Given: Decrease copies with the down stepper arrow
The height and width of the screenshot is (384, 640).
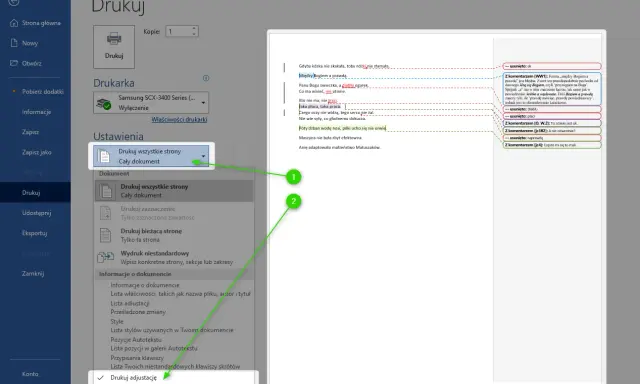Looking at the screenshot, I should tap(194, 34).
